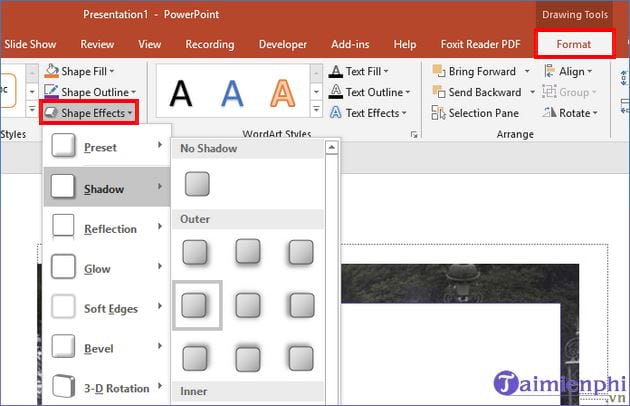Open the 3-D Rotation submenu

tap(107, 387)
